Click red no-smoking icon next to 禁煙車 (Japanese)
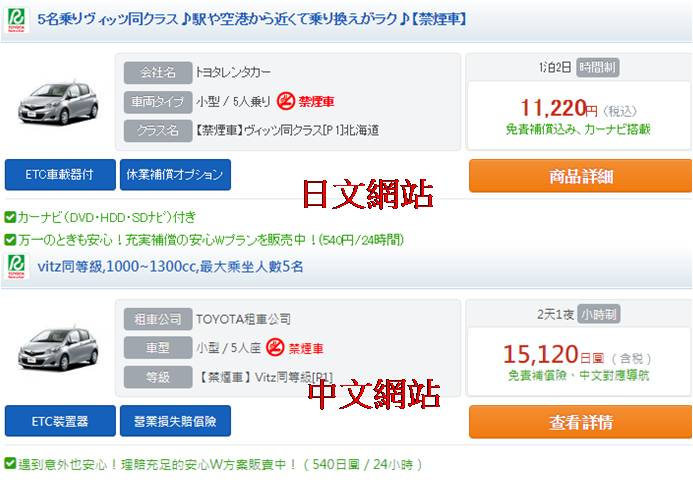Screen dimensions: 693x482 (x=286, y=101)
